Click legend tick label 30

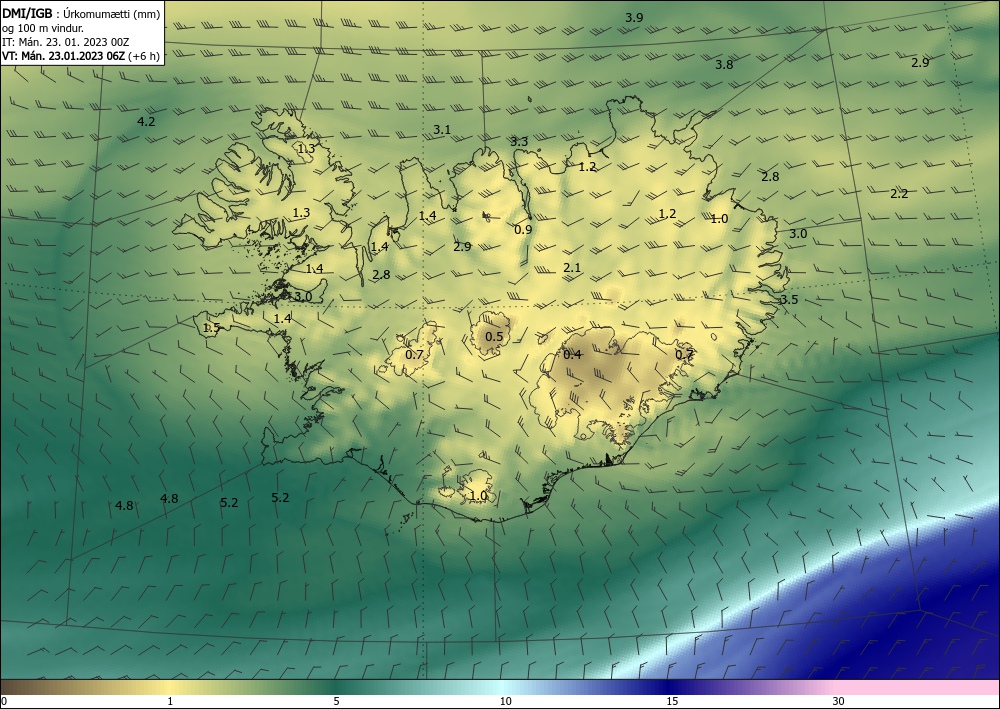pos(839,702)
